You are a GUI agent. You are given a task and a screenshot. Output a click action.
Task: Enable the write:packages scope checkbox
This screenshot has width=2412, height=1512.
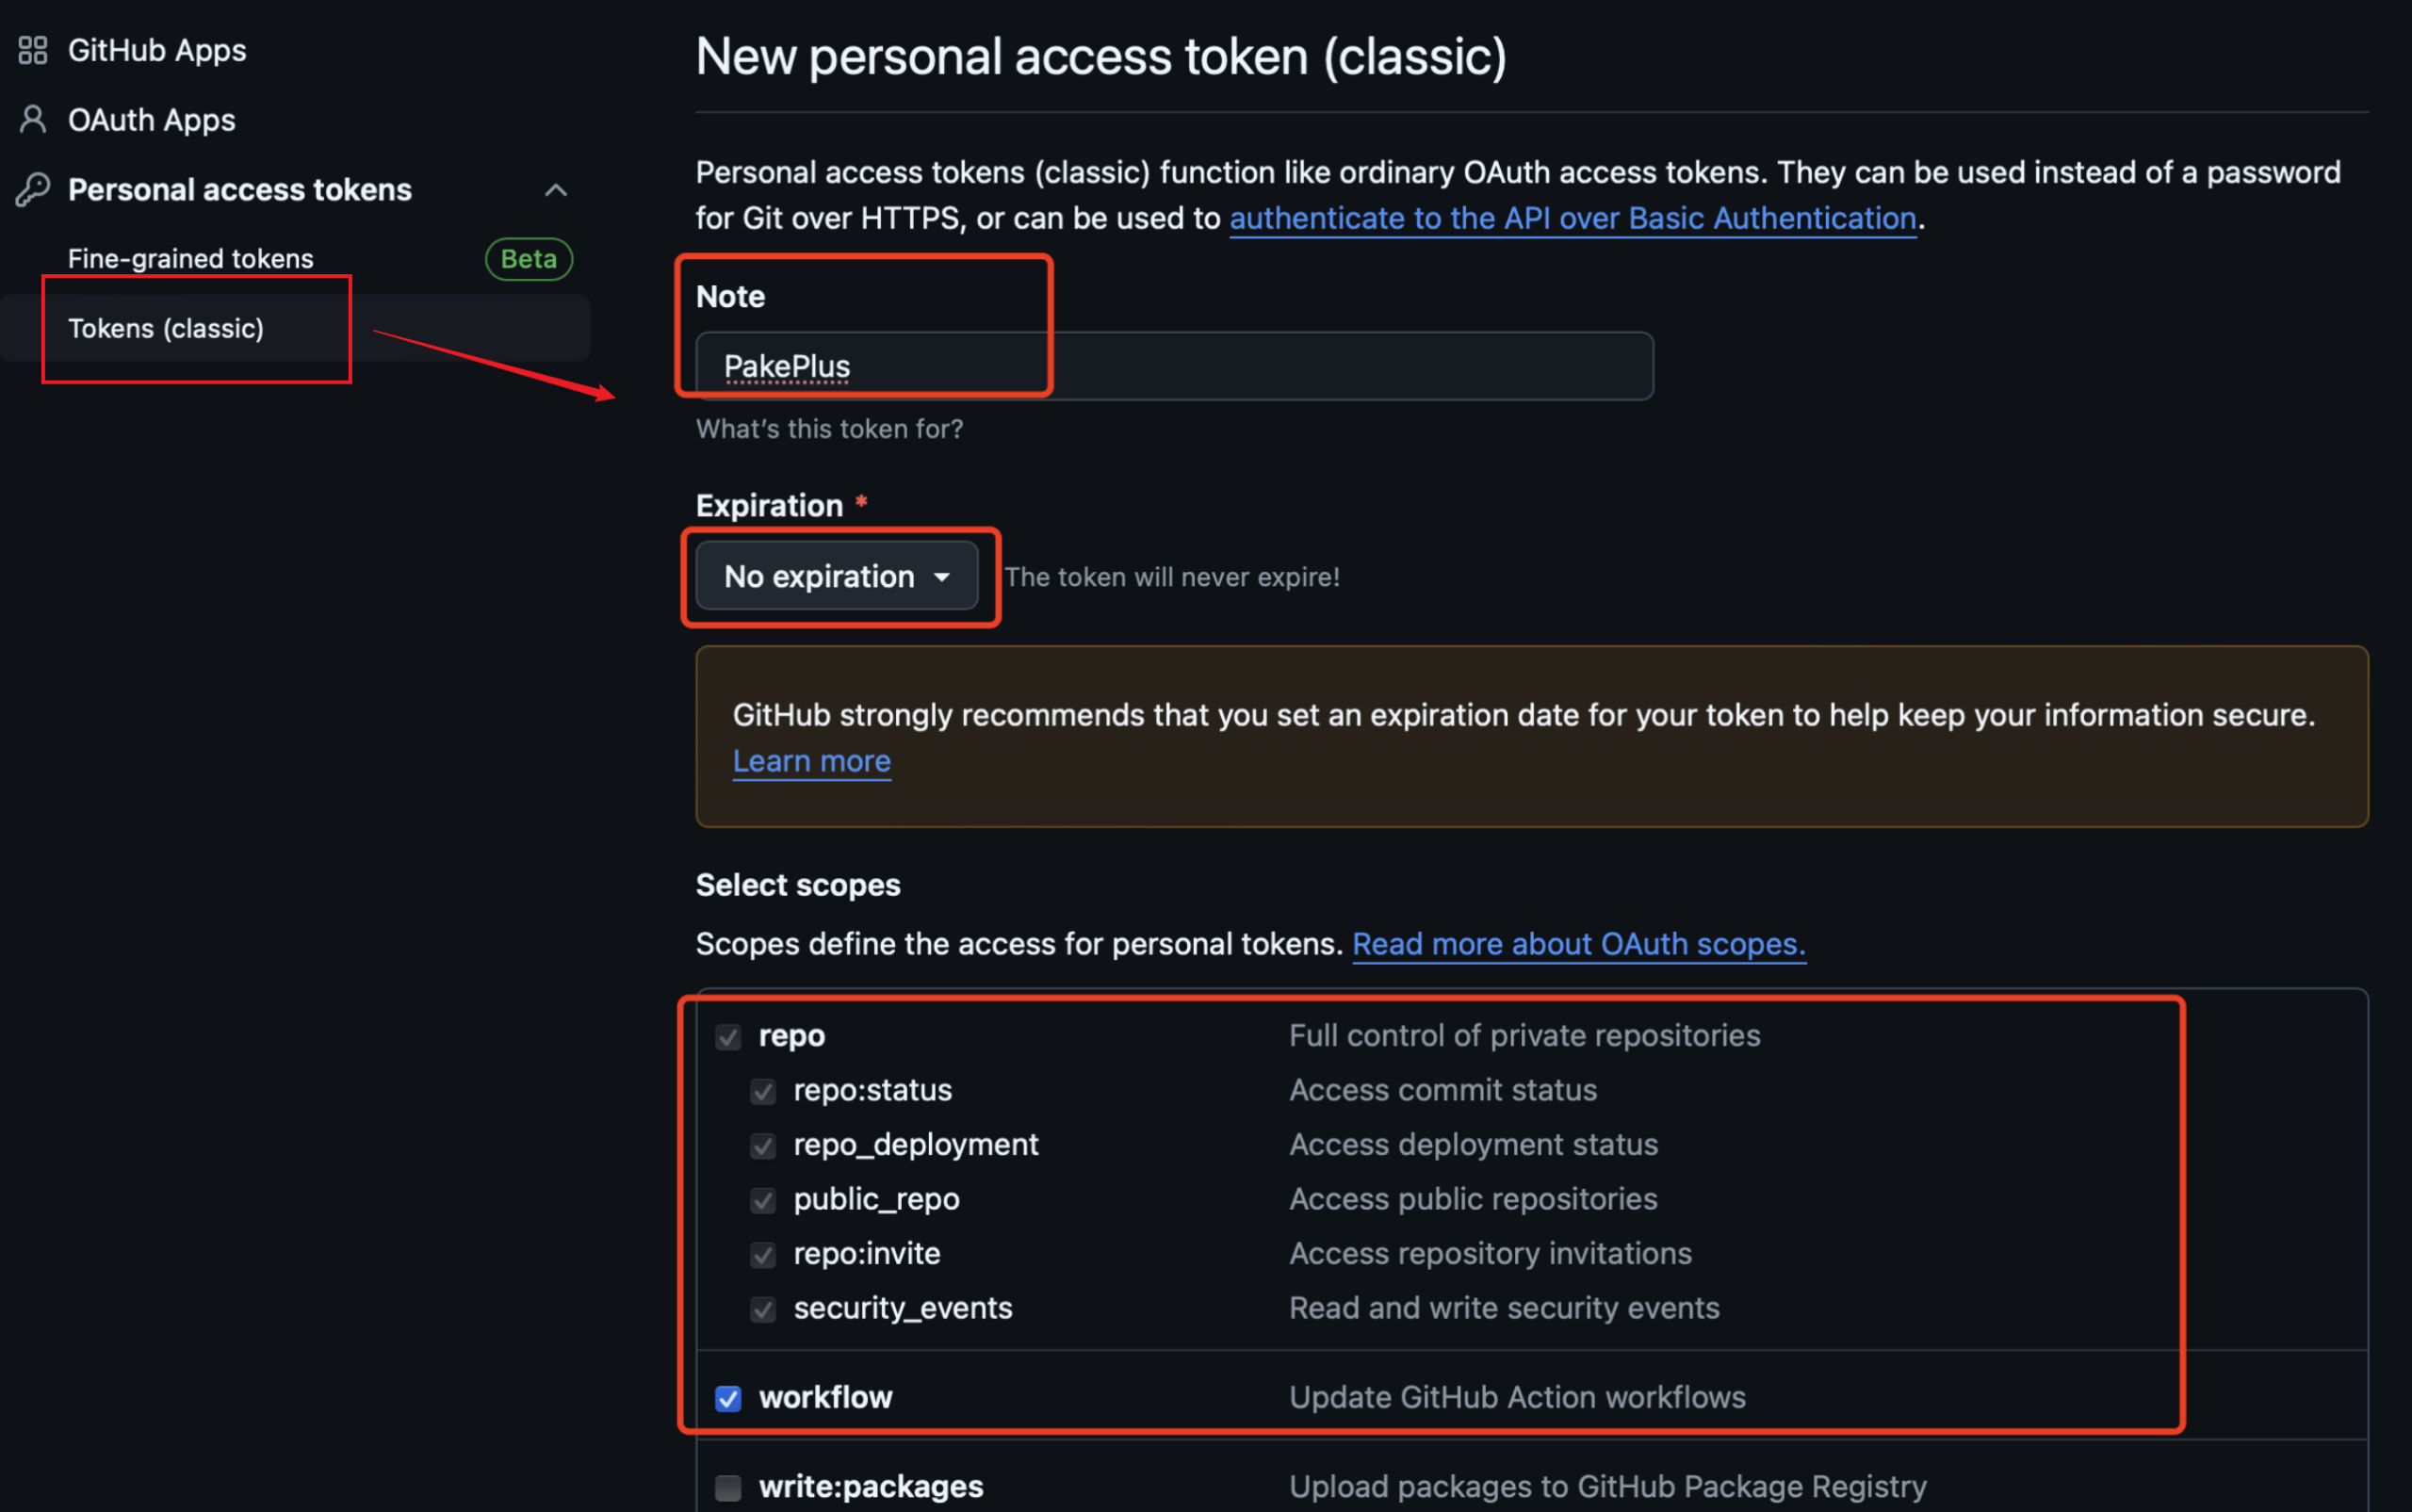(x=728, y=1488)
